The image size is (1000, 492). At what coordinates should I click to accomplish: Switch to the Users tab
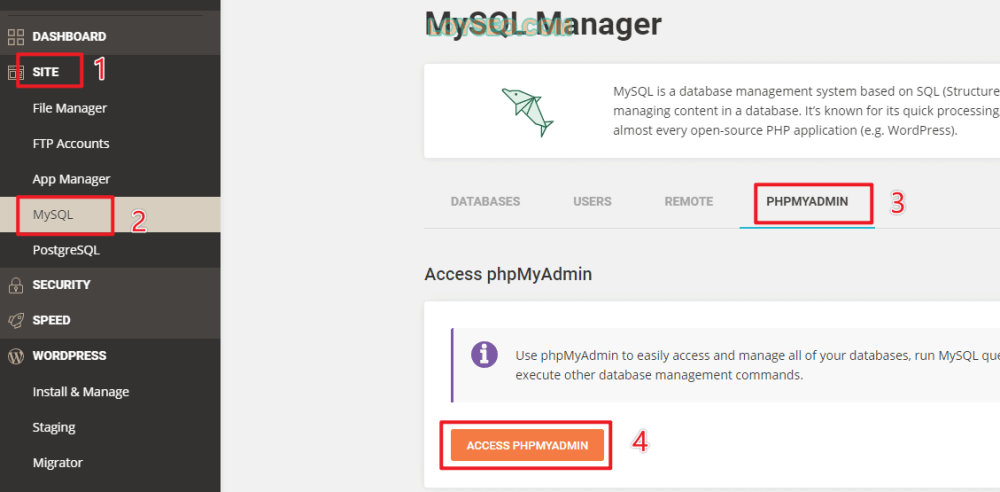tap(592, 202)
